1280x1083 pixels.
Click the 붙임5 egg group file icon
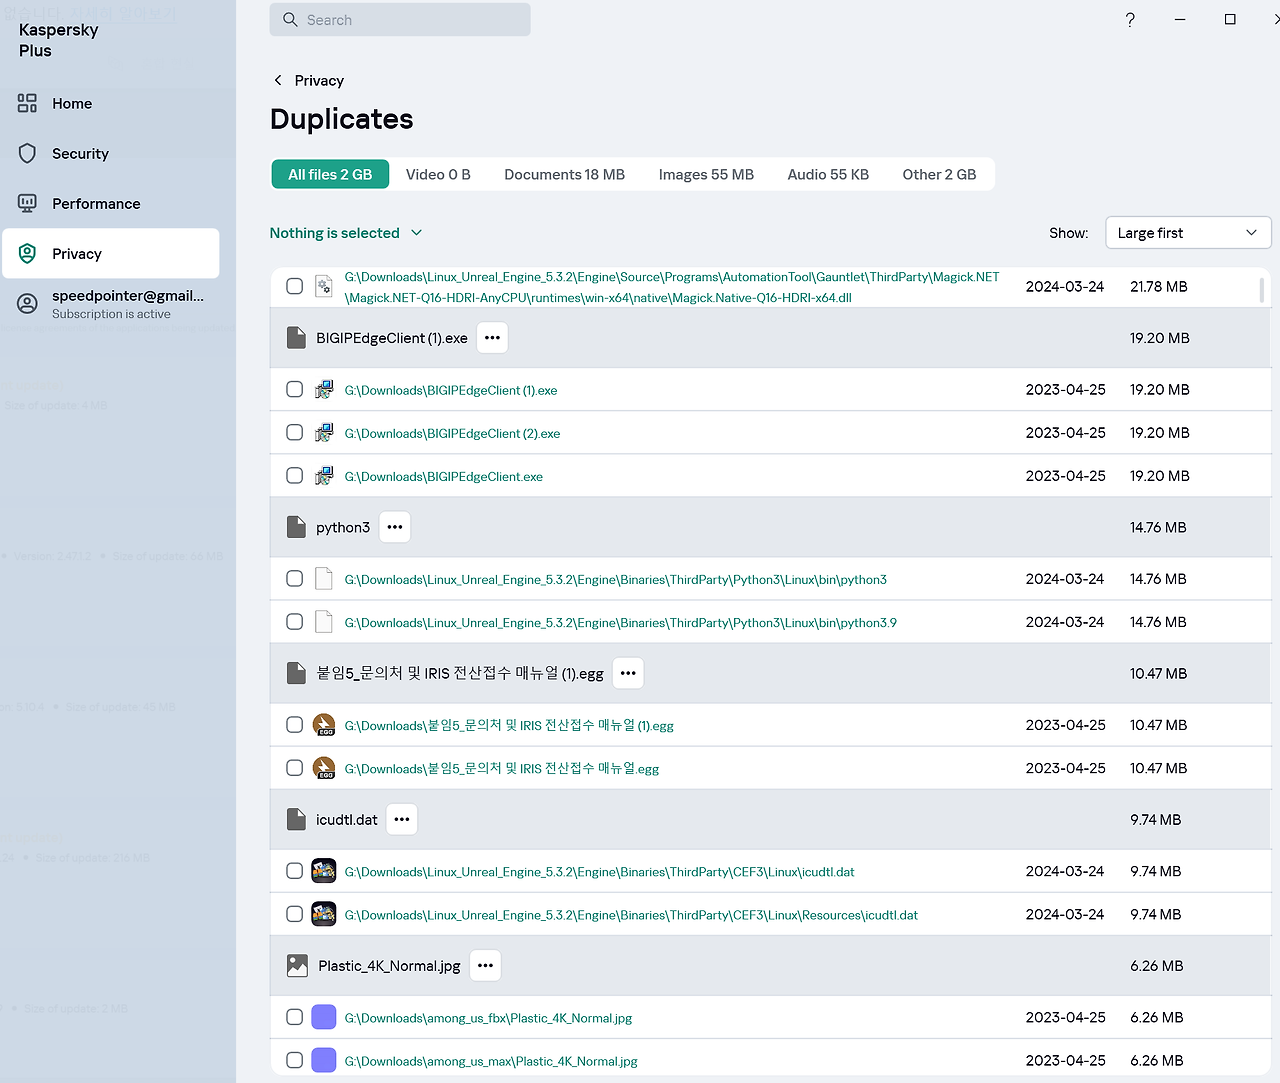click(x=296, y=673)
